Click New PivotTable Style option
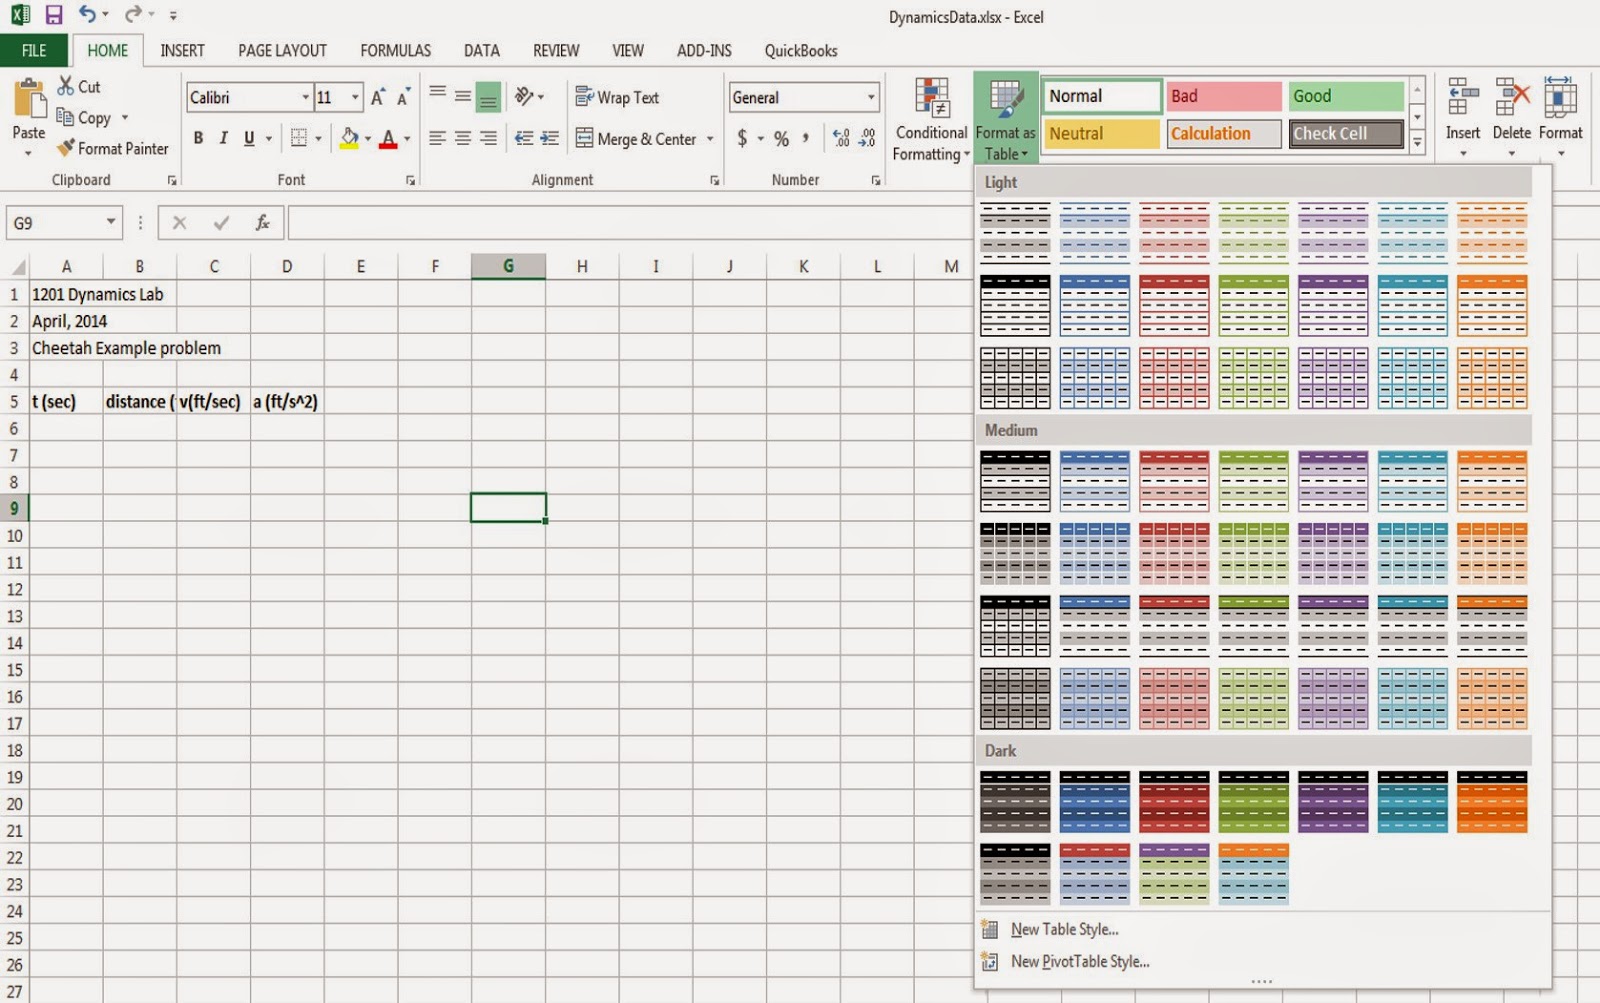Image resolution: width=1600 pixels, height=1003 pixels. click(1078, 961)
